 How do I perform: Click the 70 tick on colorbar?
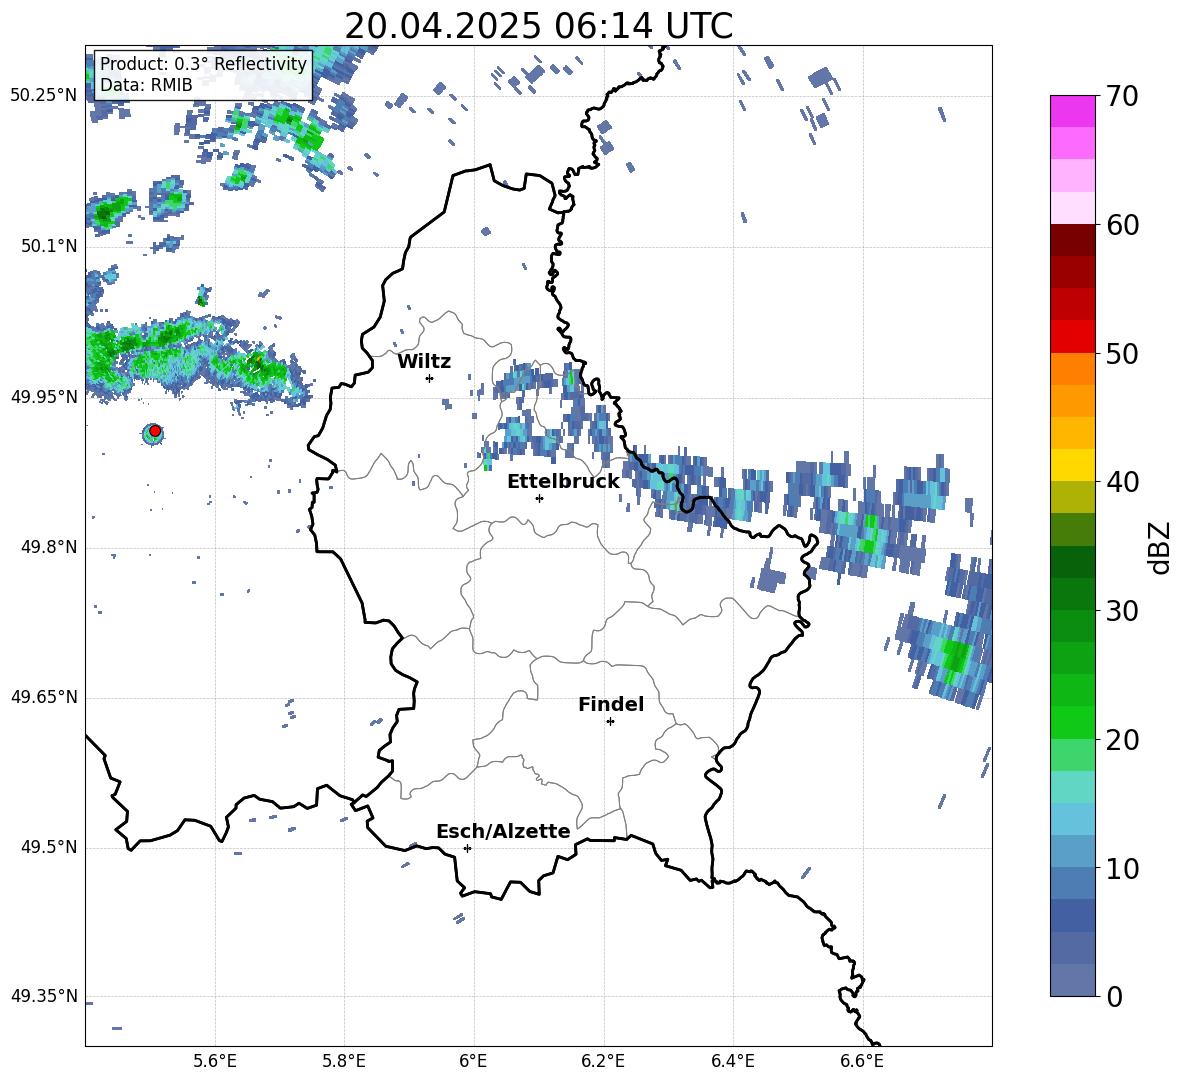pyautogui.click(x=1122, y=96)
